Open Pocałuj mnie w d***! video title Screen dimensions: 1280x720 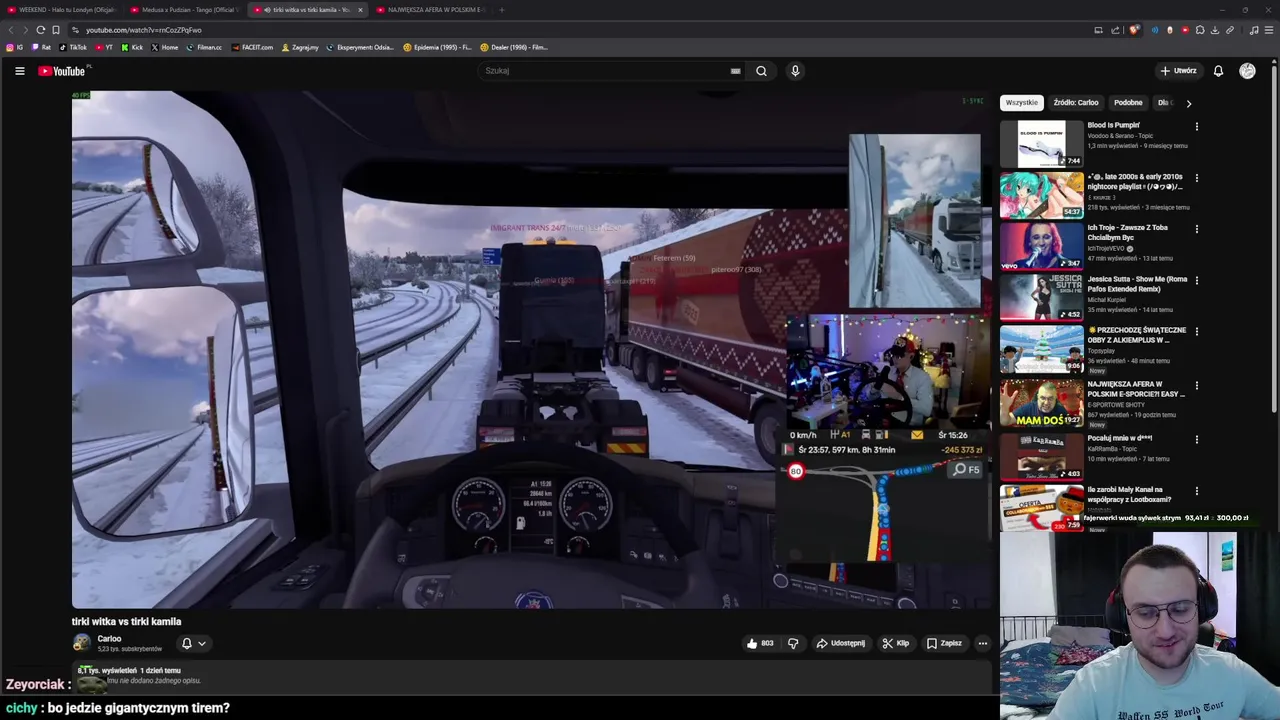click(1120, 438)
